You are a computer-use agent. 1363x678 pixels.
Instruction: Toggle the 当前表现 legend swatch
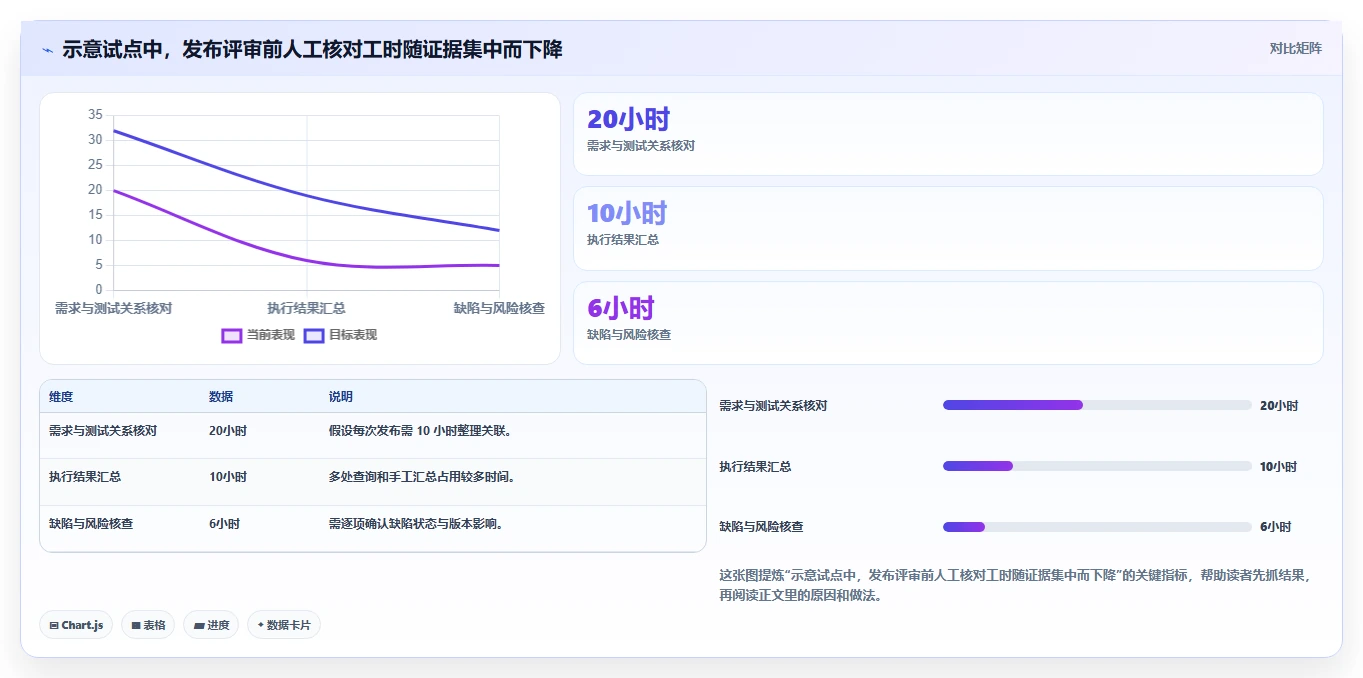(232, 336)
